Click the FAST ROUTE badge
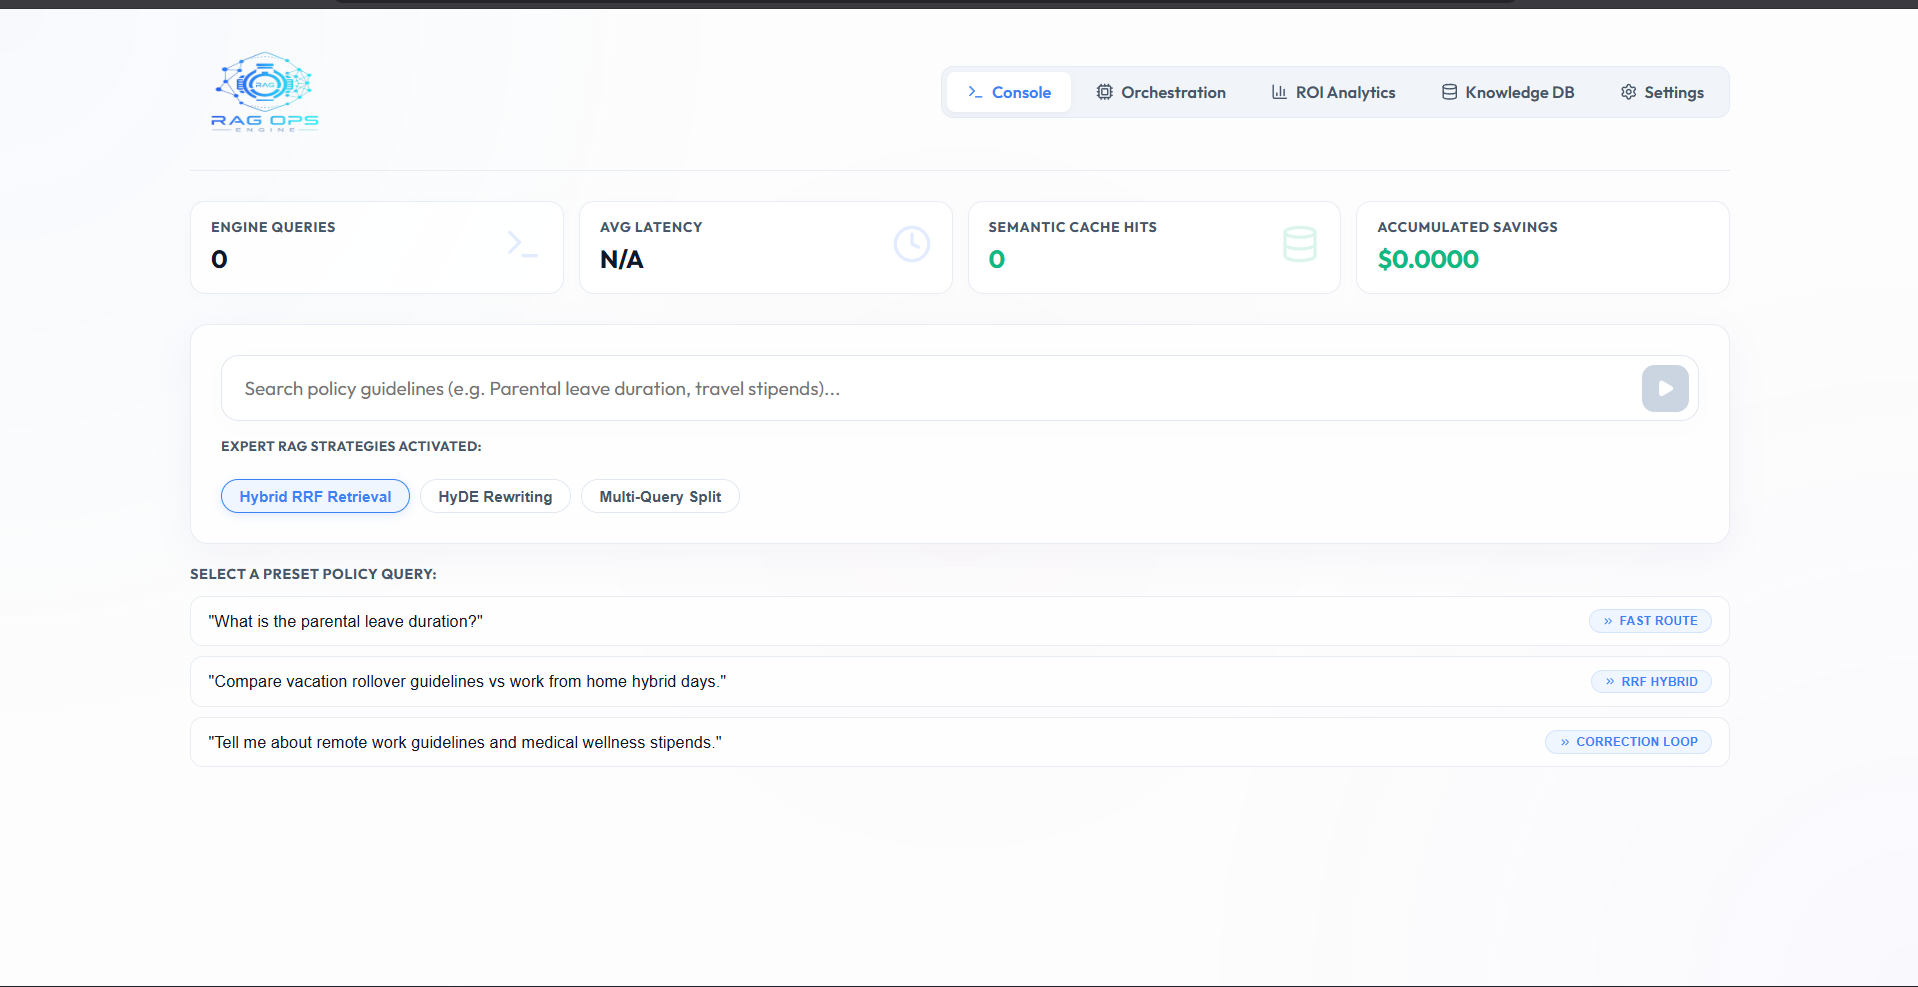The width and height of the screenshot is (1918, 987). click(x=1650, y=621)
